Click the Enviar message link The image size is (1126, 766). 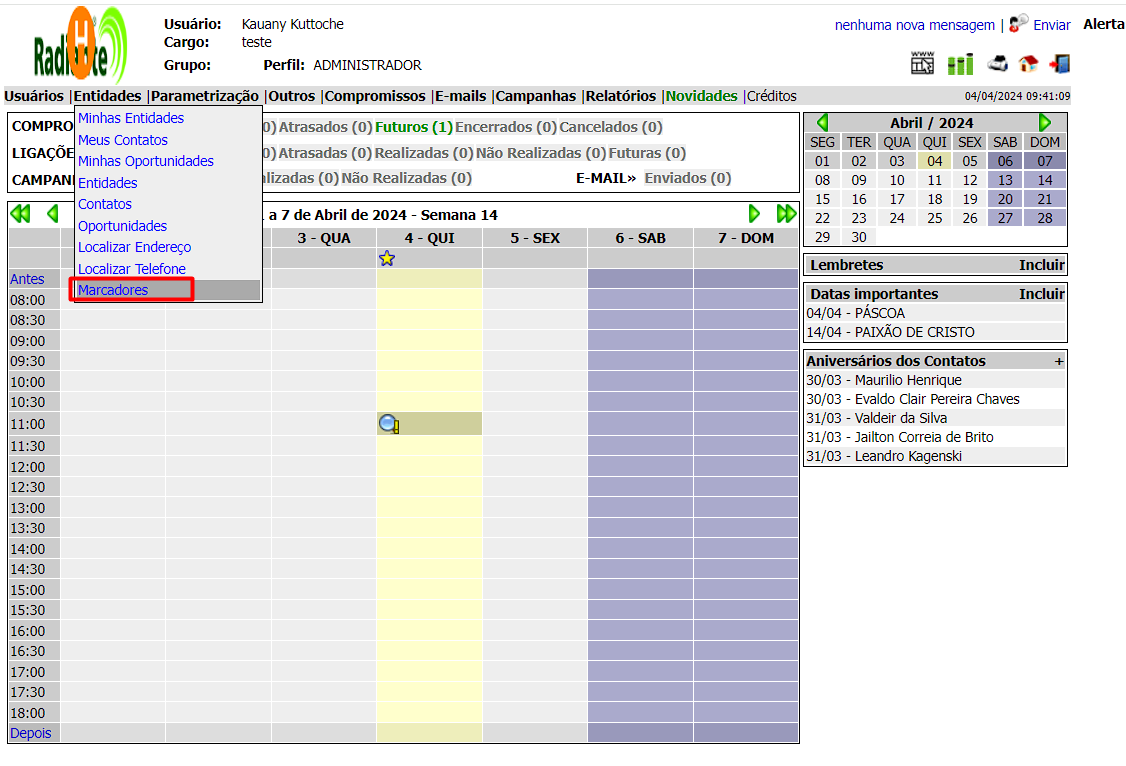click(x=1051, y=25)
